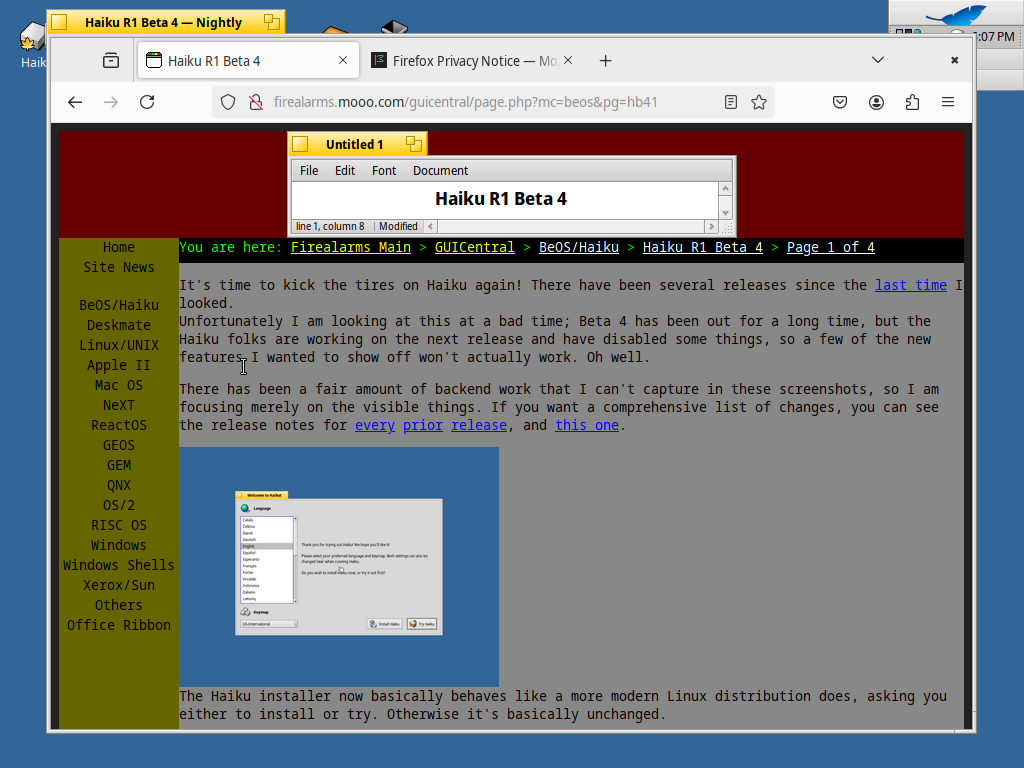1024x768 pixels.
Task: Close the Firefox Privacy Notice tab
Action: pos(568,60)
